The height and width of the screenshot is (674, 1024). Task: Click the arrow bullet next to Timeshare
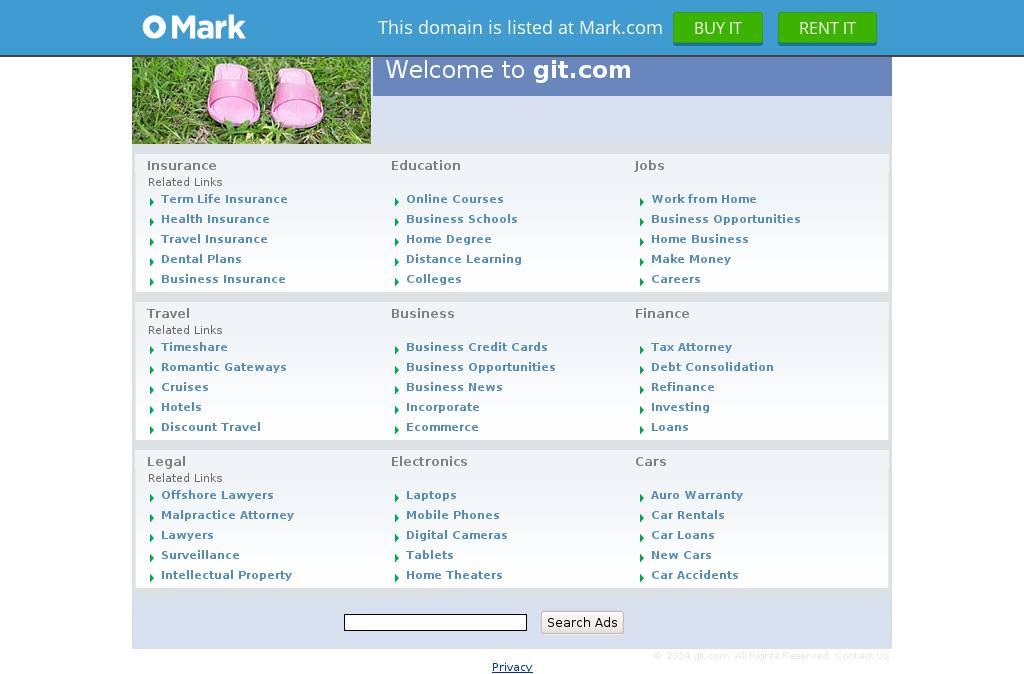[152, 349]
